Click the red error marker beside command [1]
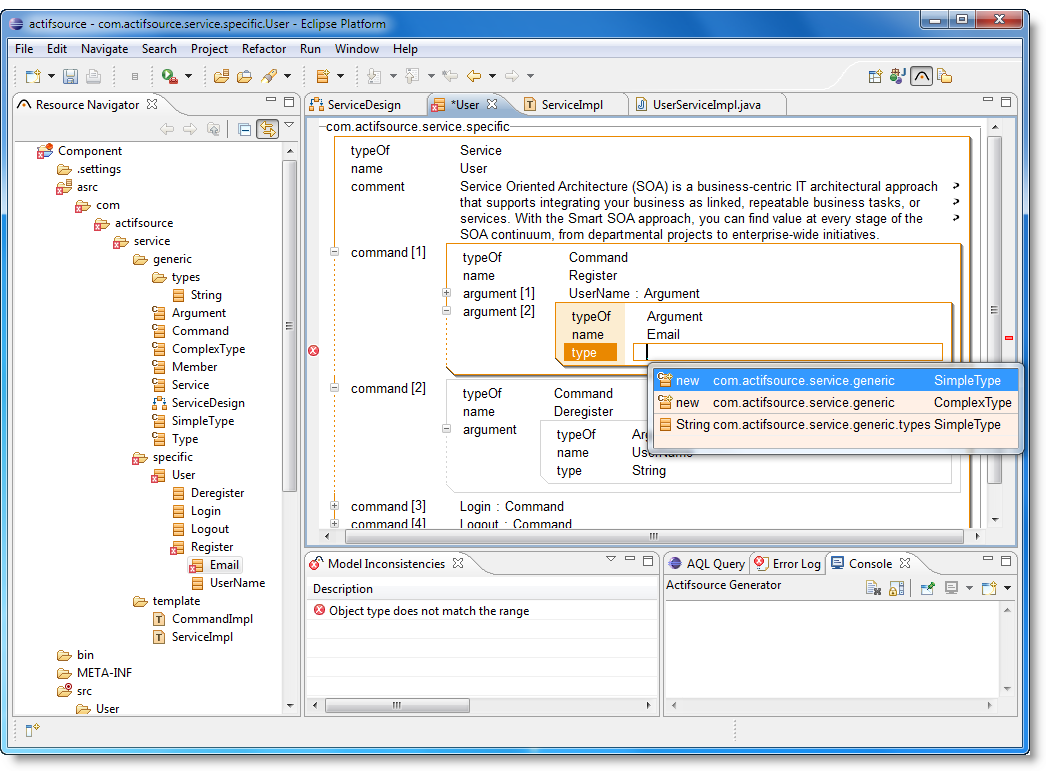This screenshot has width=1046, height=784. coord(313,350)
